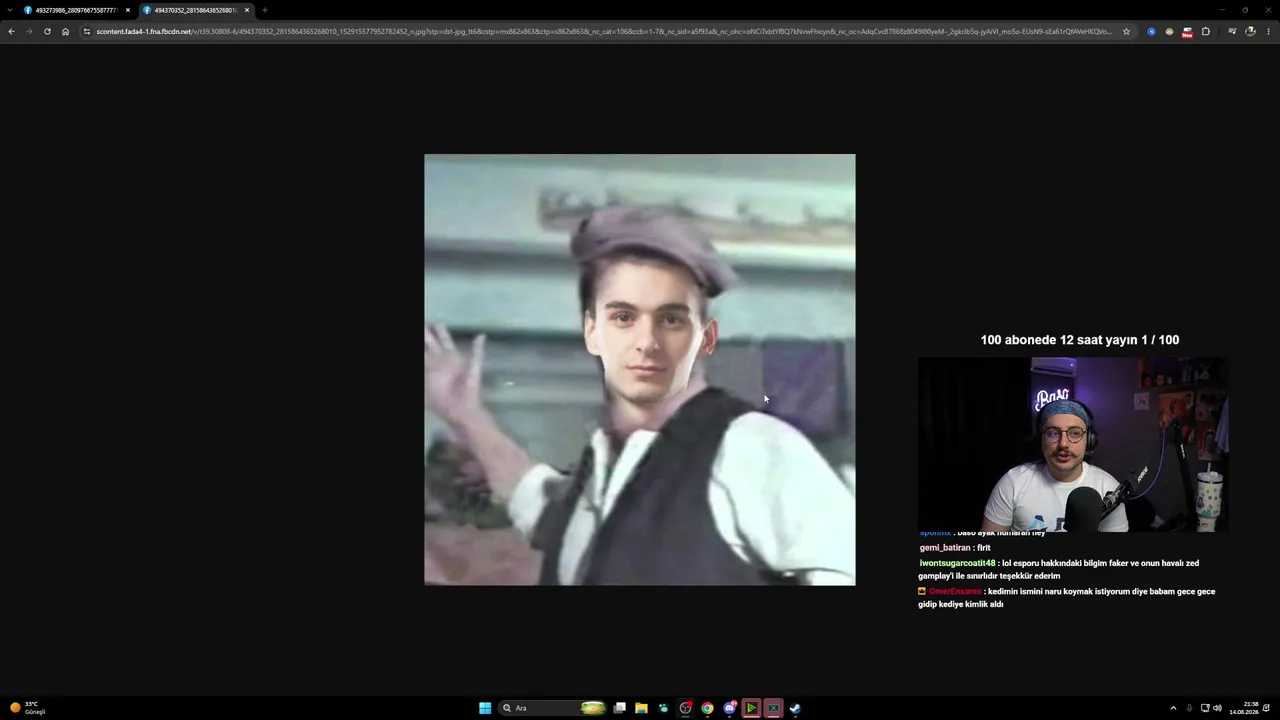The image size is (1280, 720).
Task: Open the three-dot browser menu
Action: pos(1268,31)
